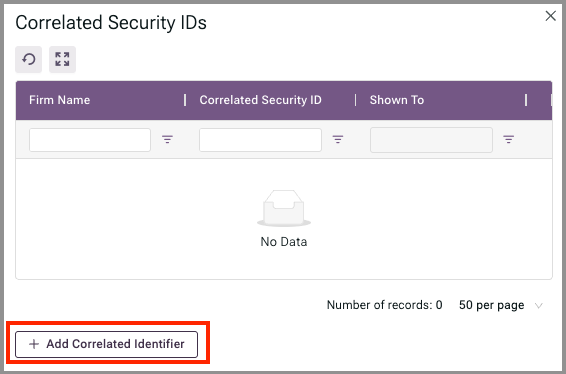Open the Correlated Security ID filter icon
The width and height of the screenshot is (566, 374).
[x=338, y=139]
